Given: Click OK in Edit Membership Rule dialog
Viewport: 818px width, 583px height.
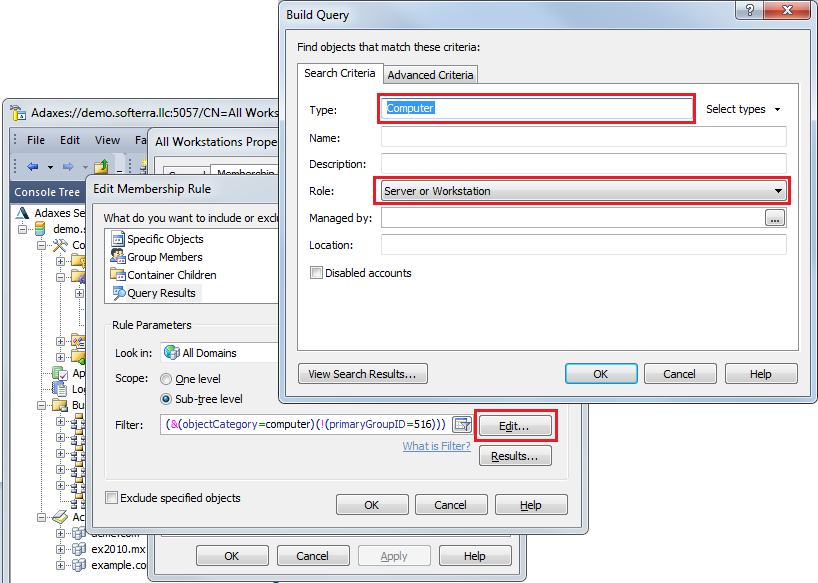Looking at the screenshot, I should coord(372,505).
